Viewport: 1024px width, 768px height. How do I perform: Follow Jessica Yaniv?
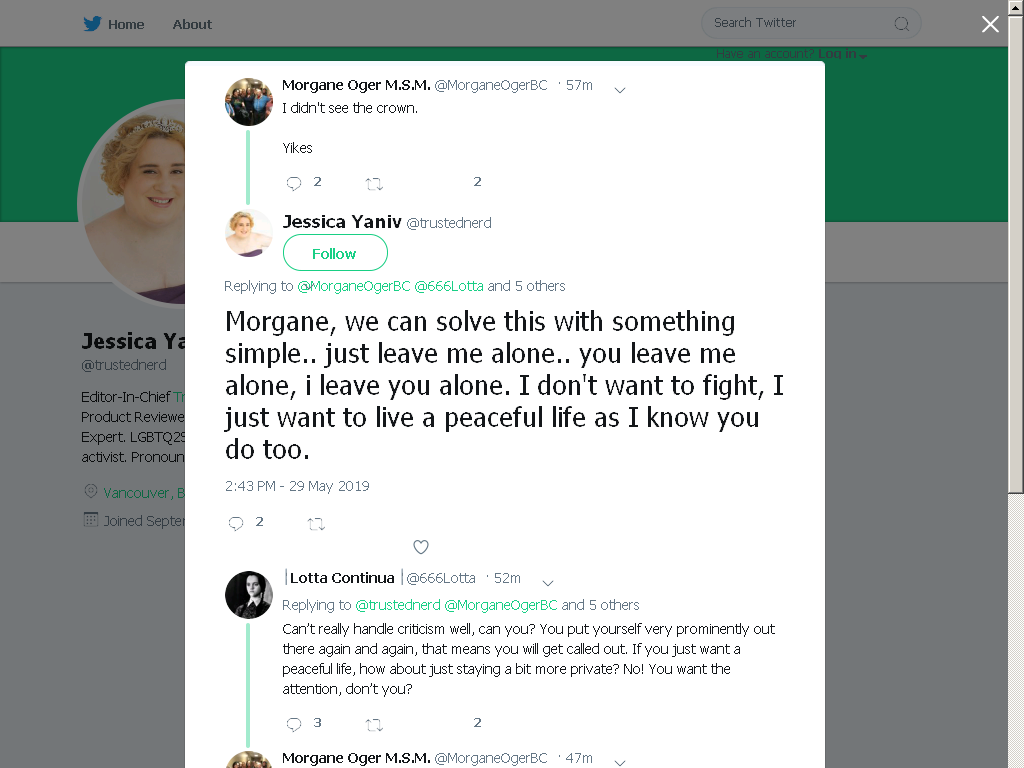[x=335, y=253]
